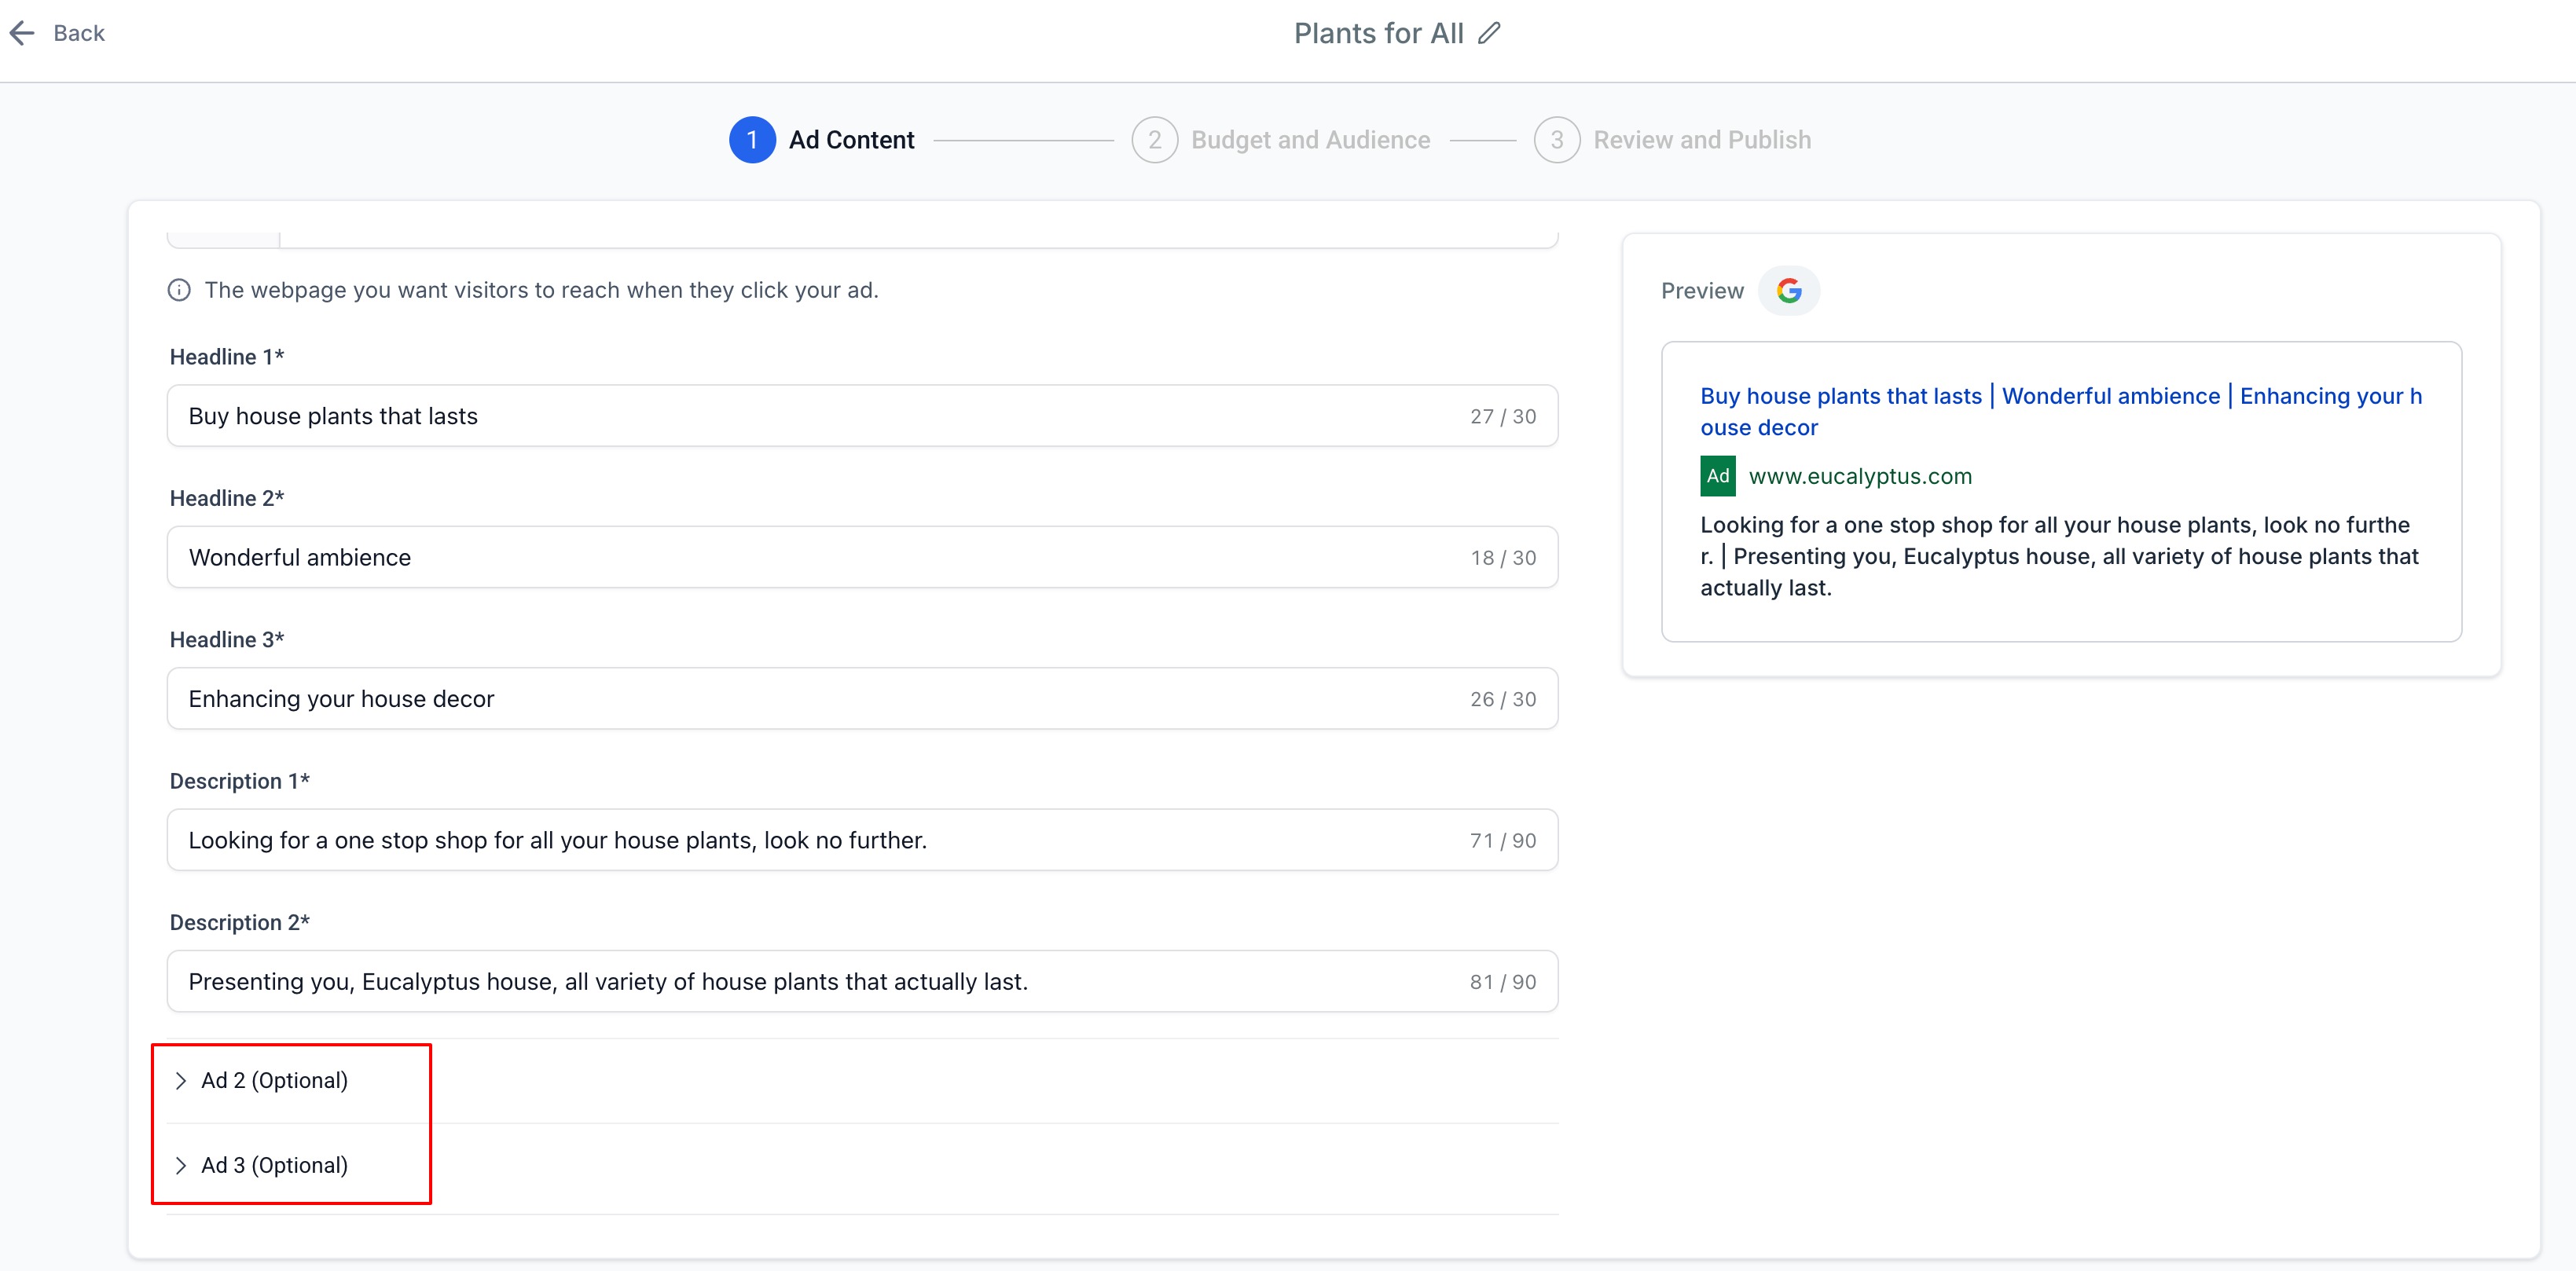Click the green Ad badge in preview

[x=1718, y=476]
